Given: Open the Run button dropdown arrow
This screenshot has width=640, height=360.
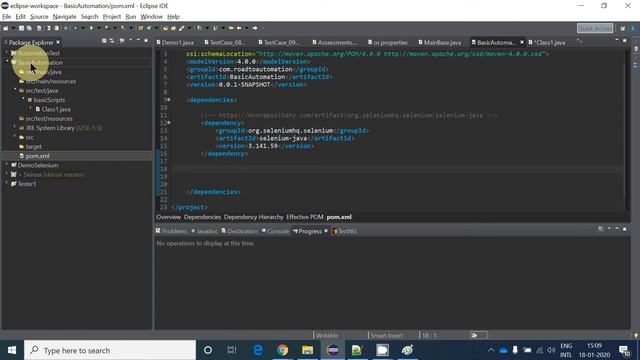Looking at the screenshot, I should pos(98,28).
